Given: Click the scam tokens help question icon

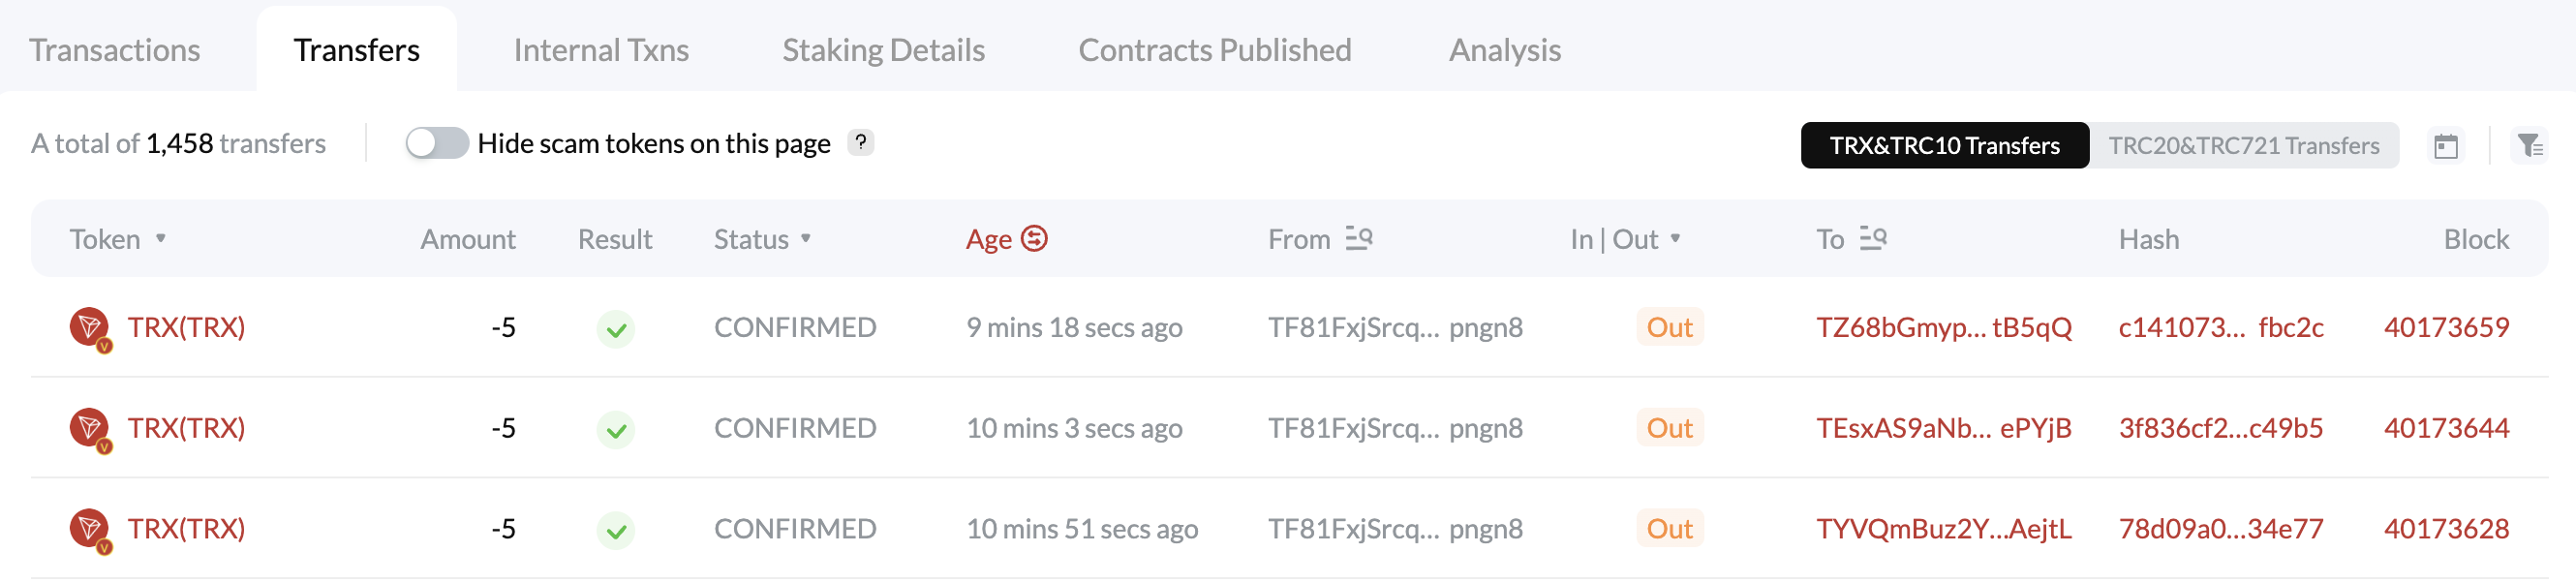Looking at the screenshot, I should coord(860,143).
